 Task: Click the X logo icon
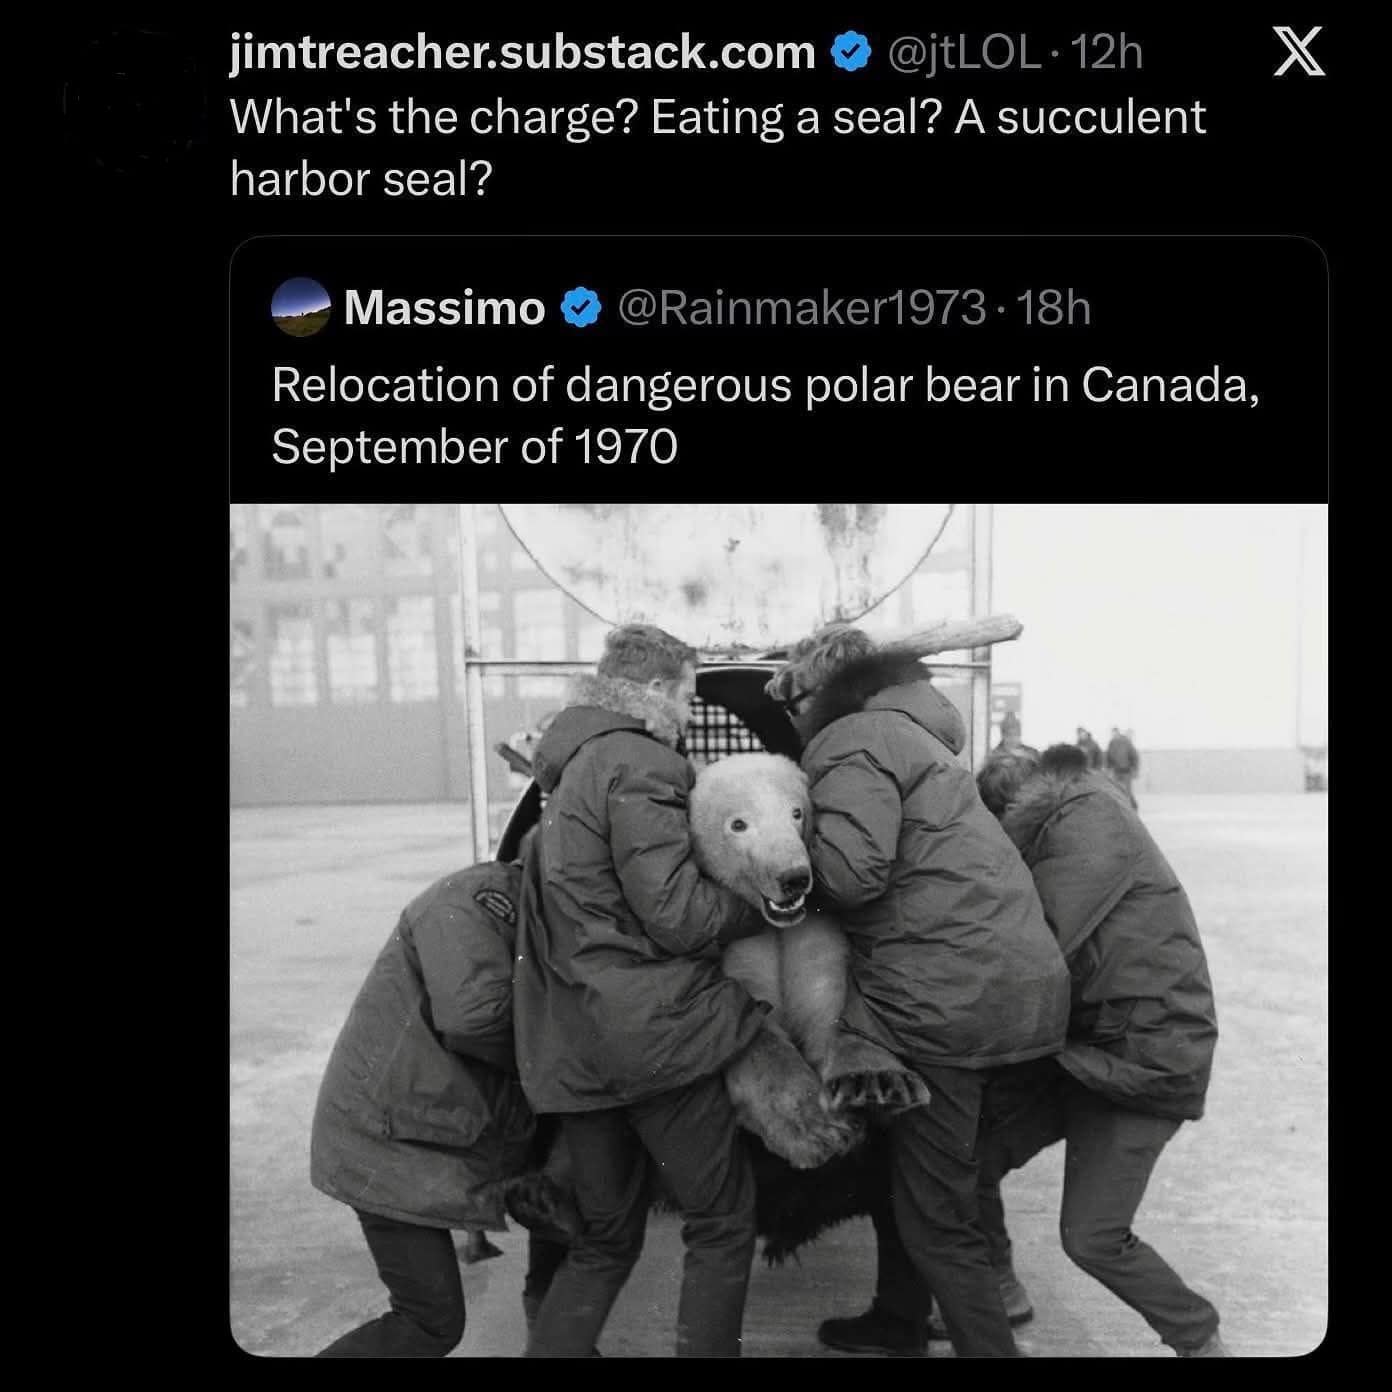pos(1299,51)
